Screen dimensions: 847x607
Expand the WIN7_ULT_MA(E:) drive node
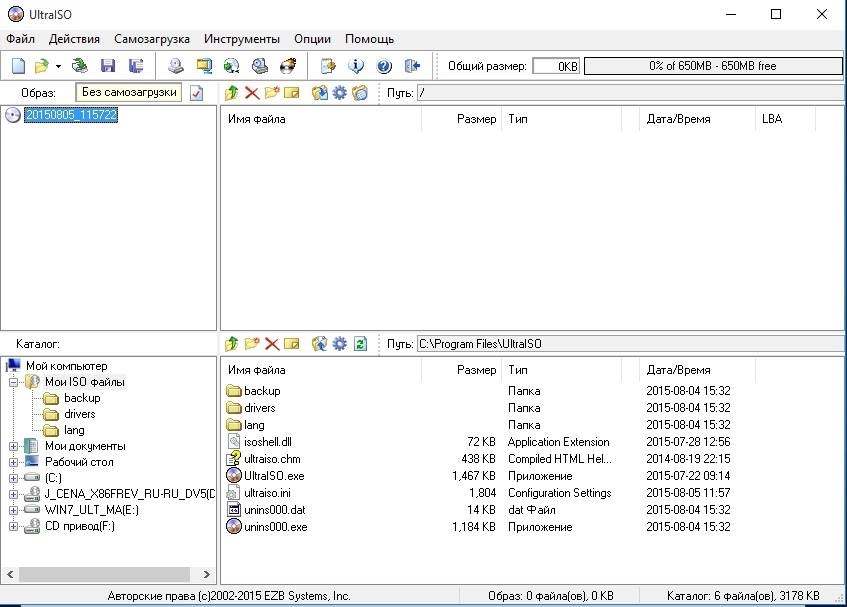(x=14, y=510)
